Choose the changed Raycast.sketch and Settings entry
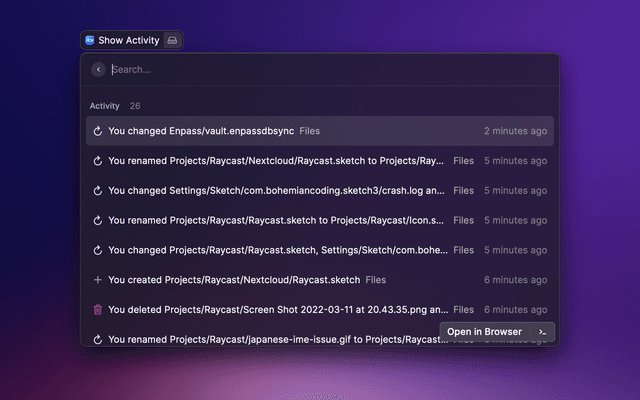Image resolution: width=640 pixels, height=400 pixels. pyautogui.click(x=276, y=250)
